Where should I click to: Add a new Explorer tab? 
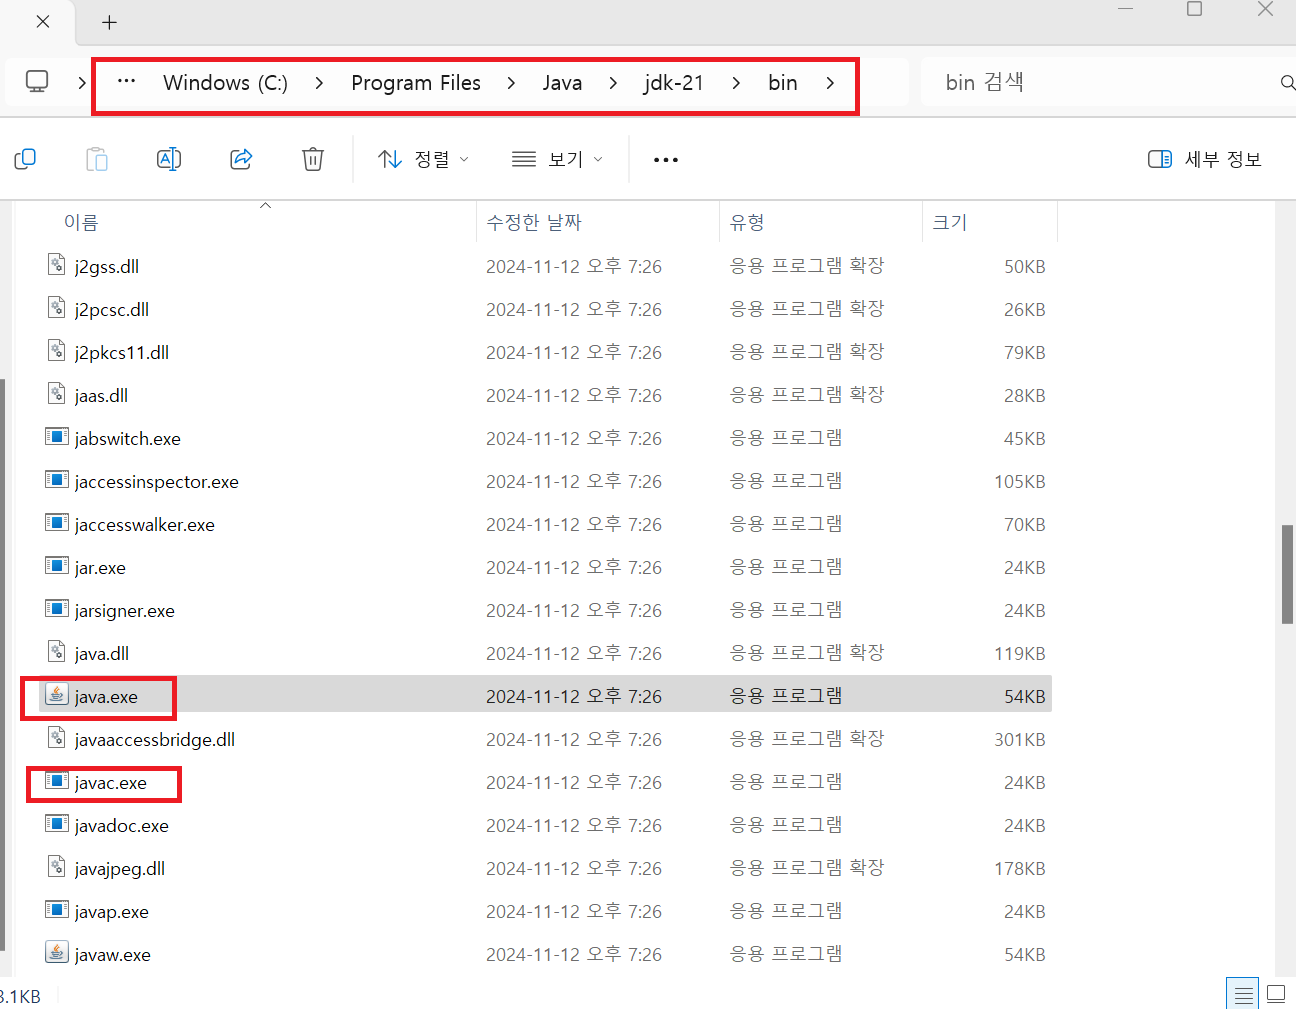pyautogui.click(x=110, y=22)
